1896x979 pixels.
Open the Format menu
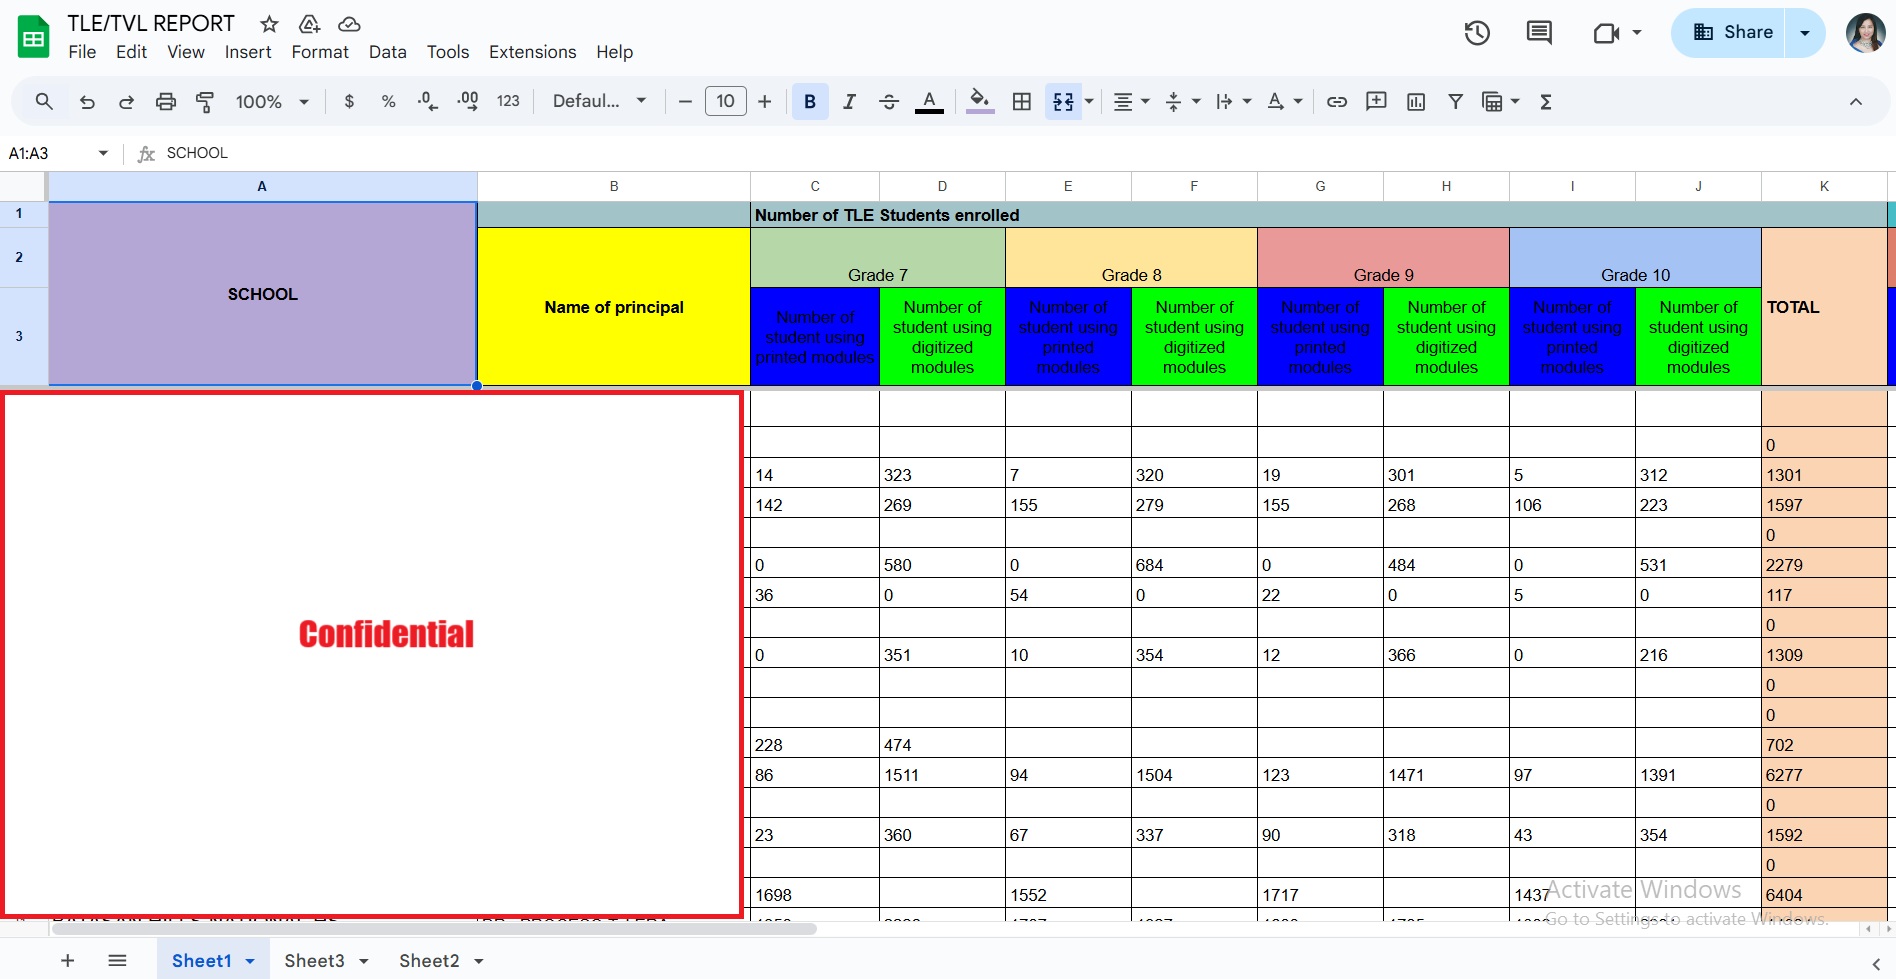(320, 52)
